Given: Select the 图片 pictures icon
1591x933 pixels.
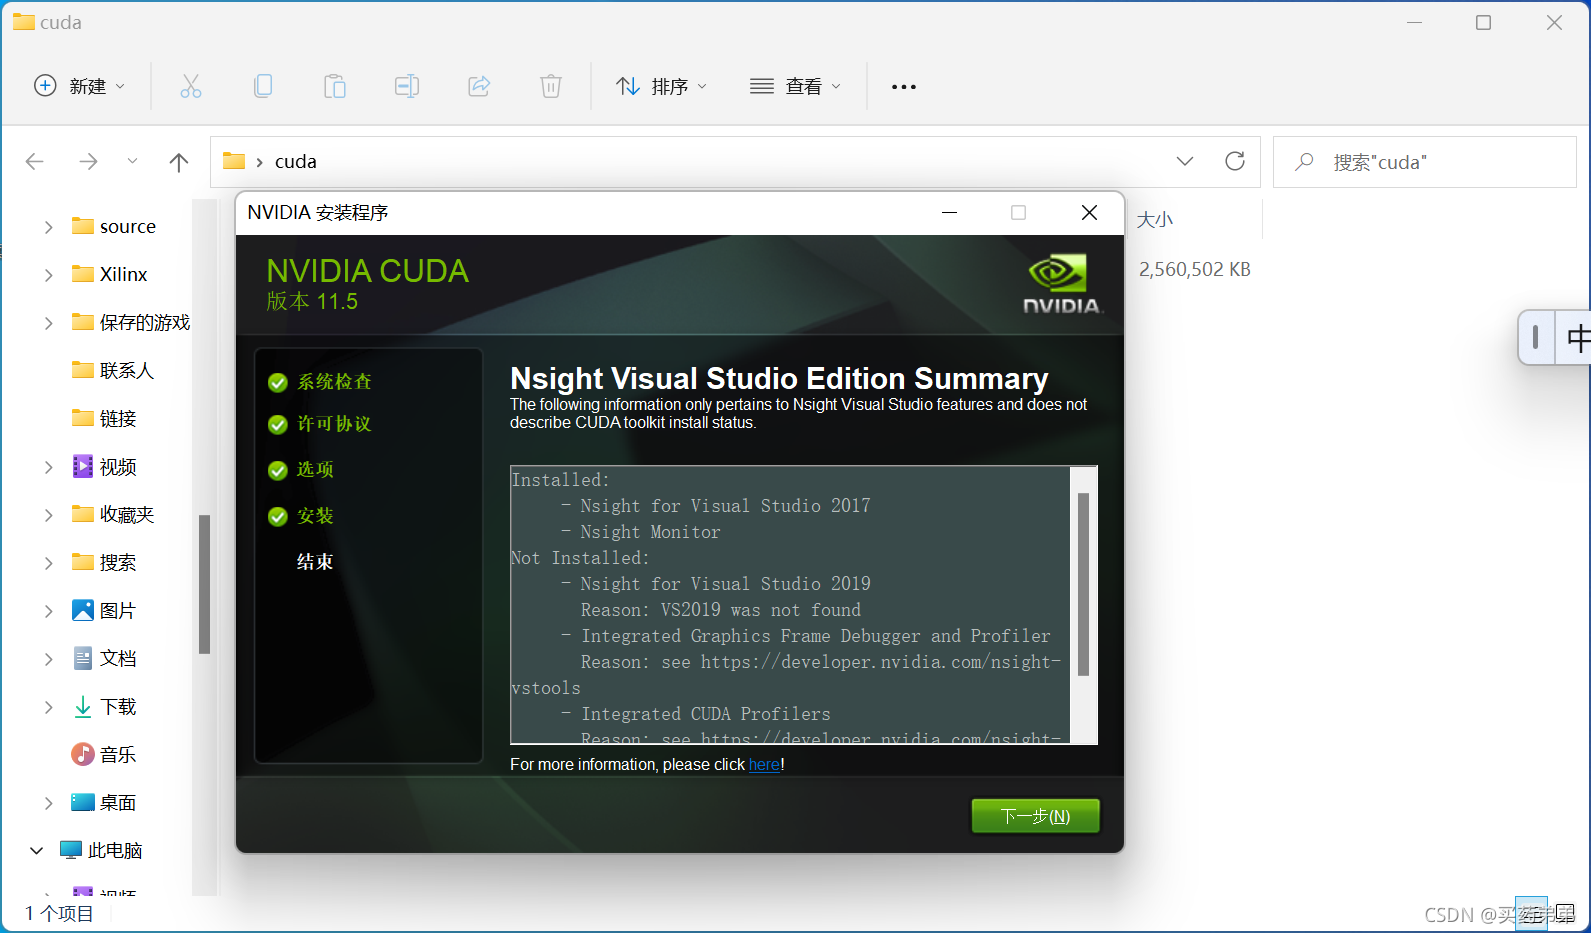Looking at the screenshot, I should (83, 610).
